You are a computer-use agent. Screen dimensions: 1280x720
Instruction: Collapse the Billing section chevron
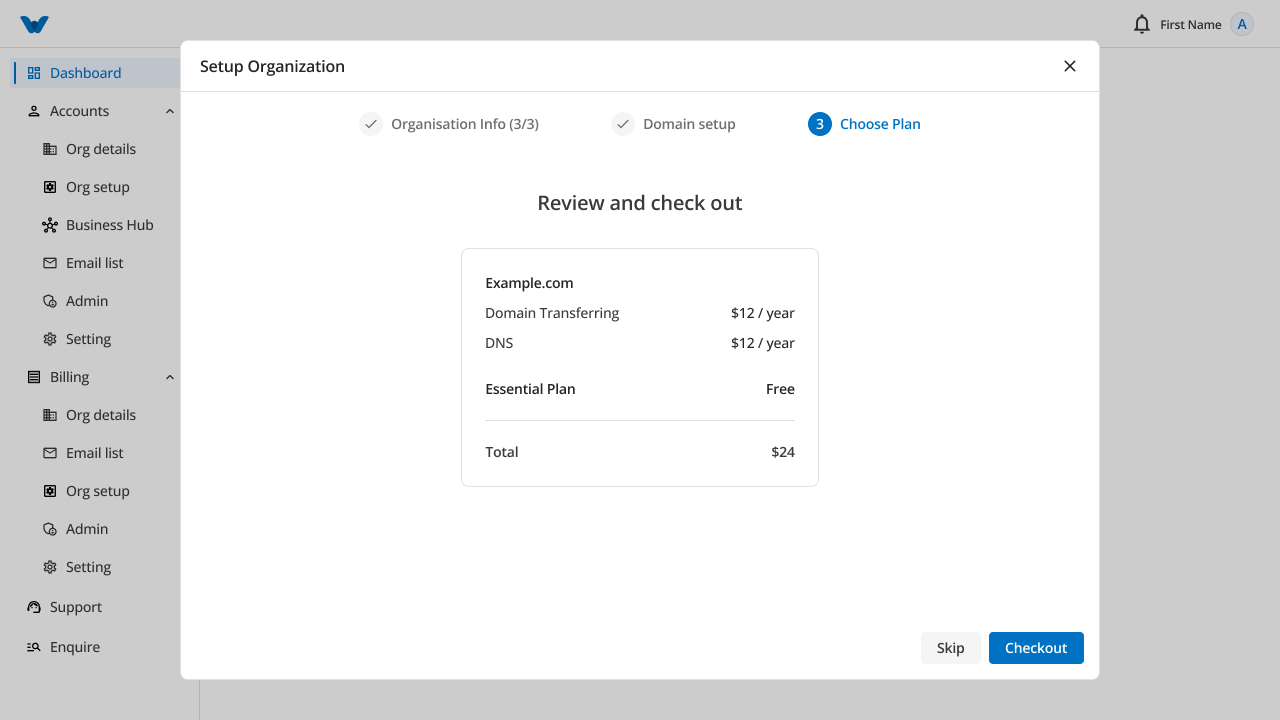tap(170, 377)
